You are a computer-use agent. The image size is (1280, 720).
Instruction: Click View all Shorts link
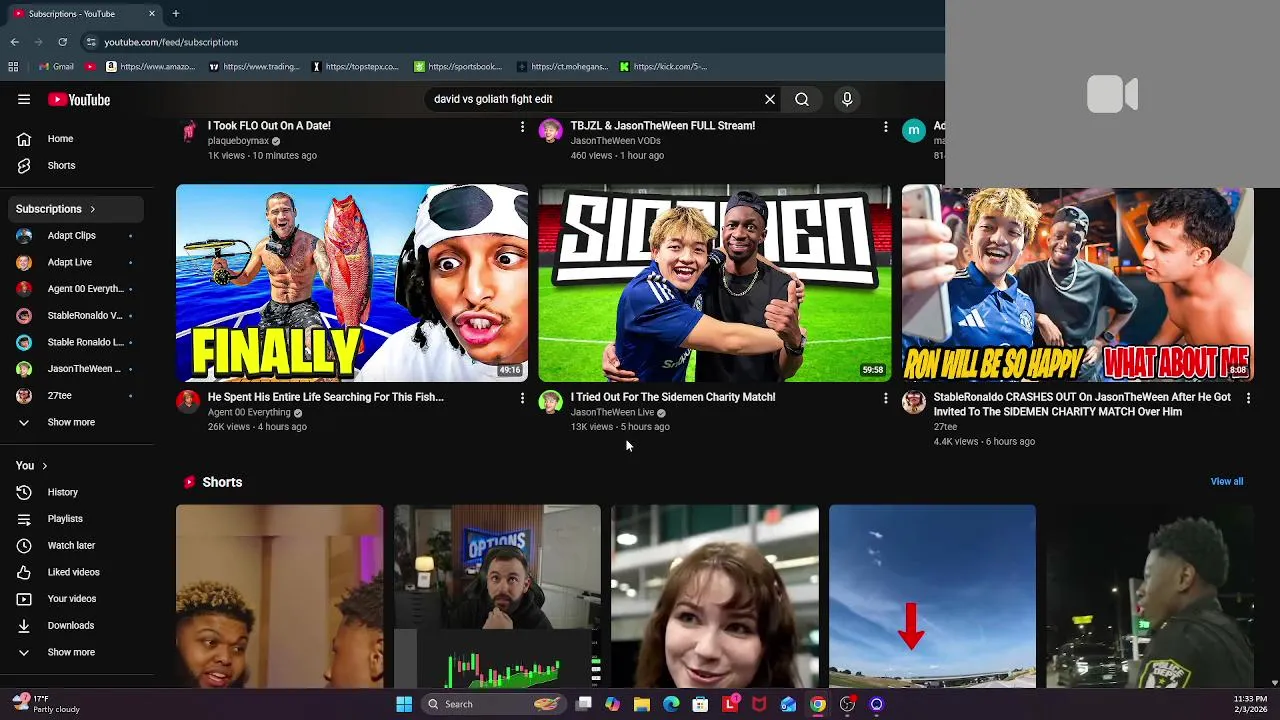(1227, 482)
